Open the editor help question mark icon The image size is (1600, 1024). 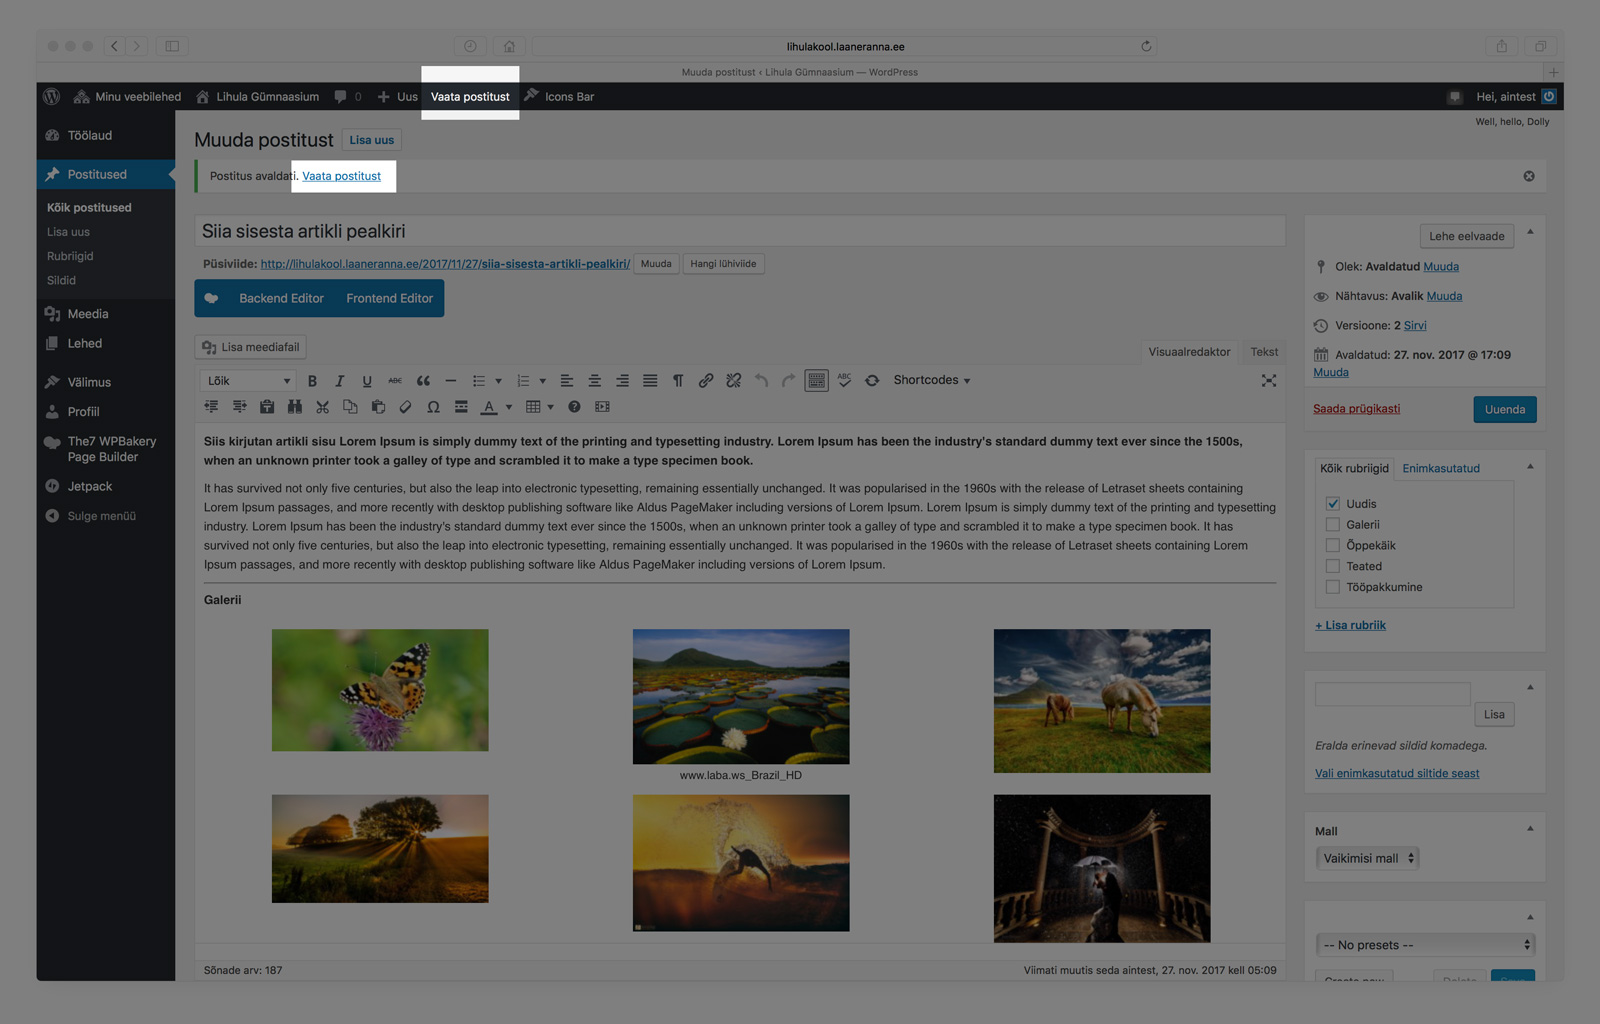(x=574, y=407)
